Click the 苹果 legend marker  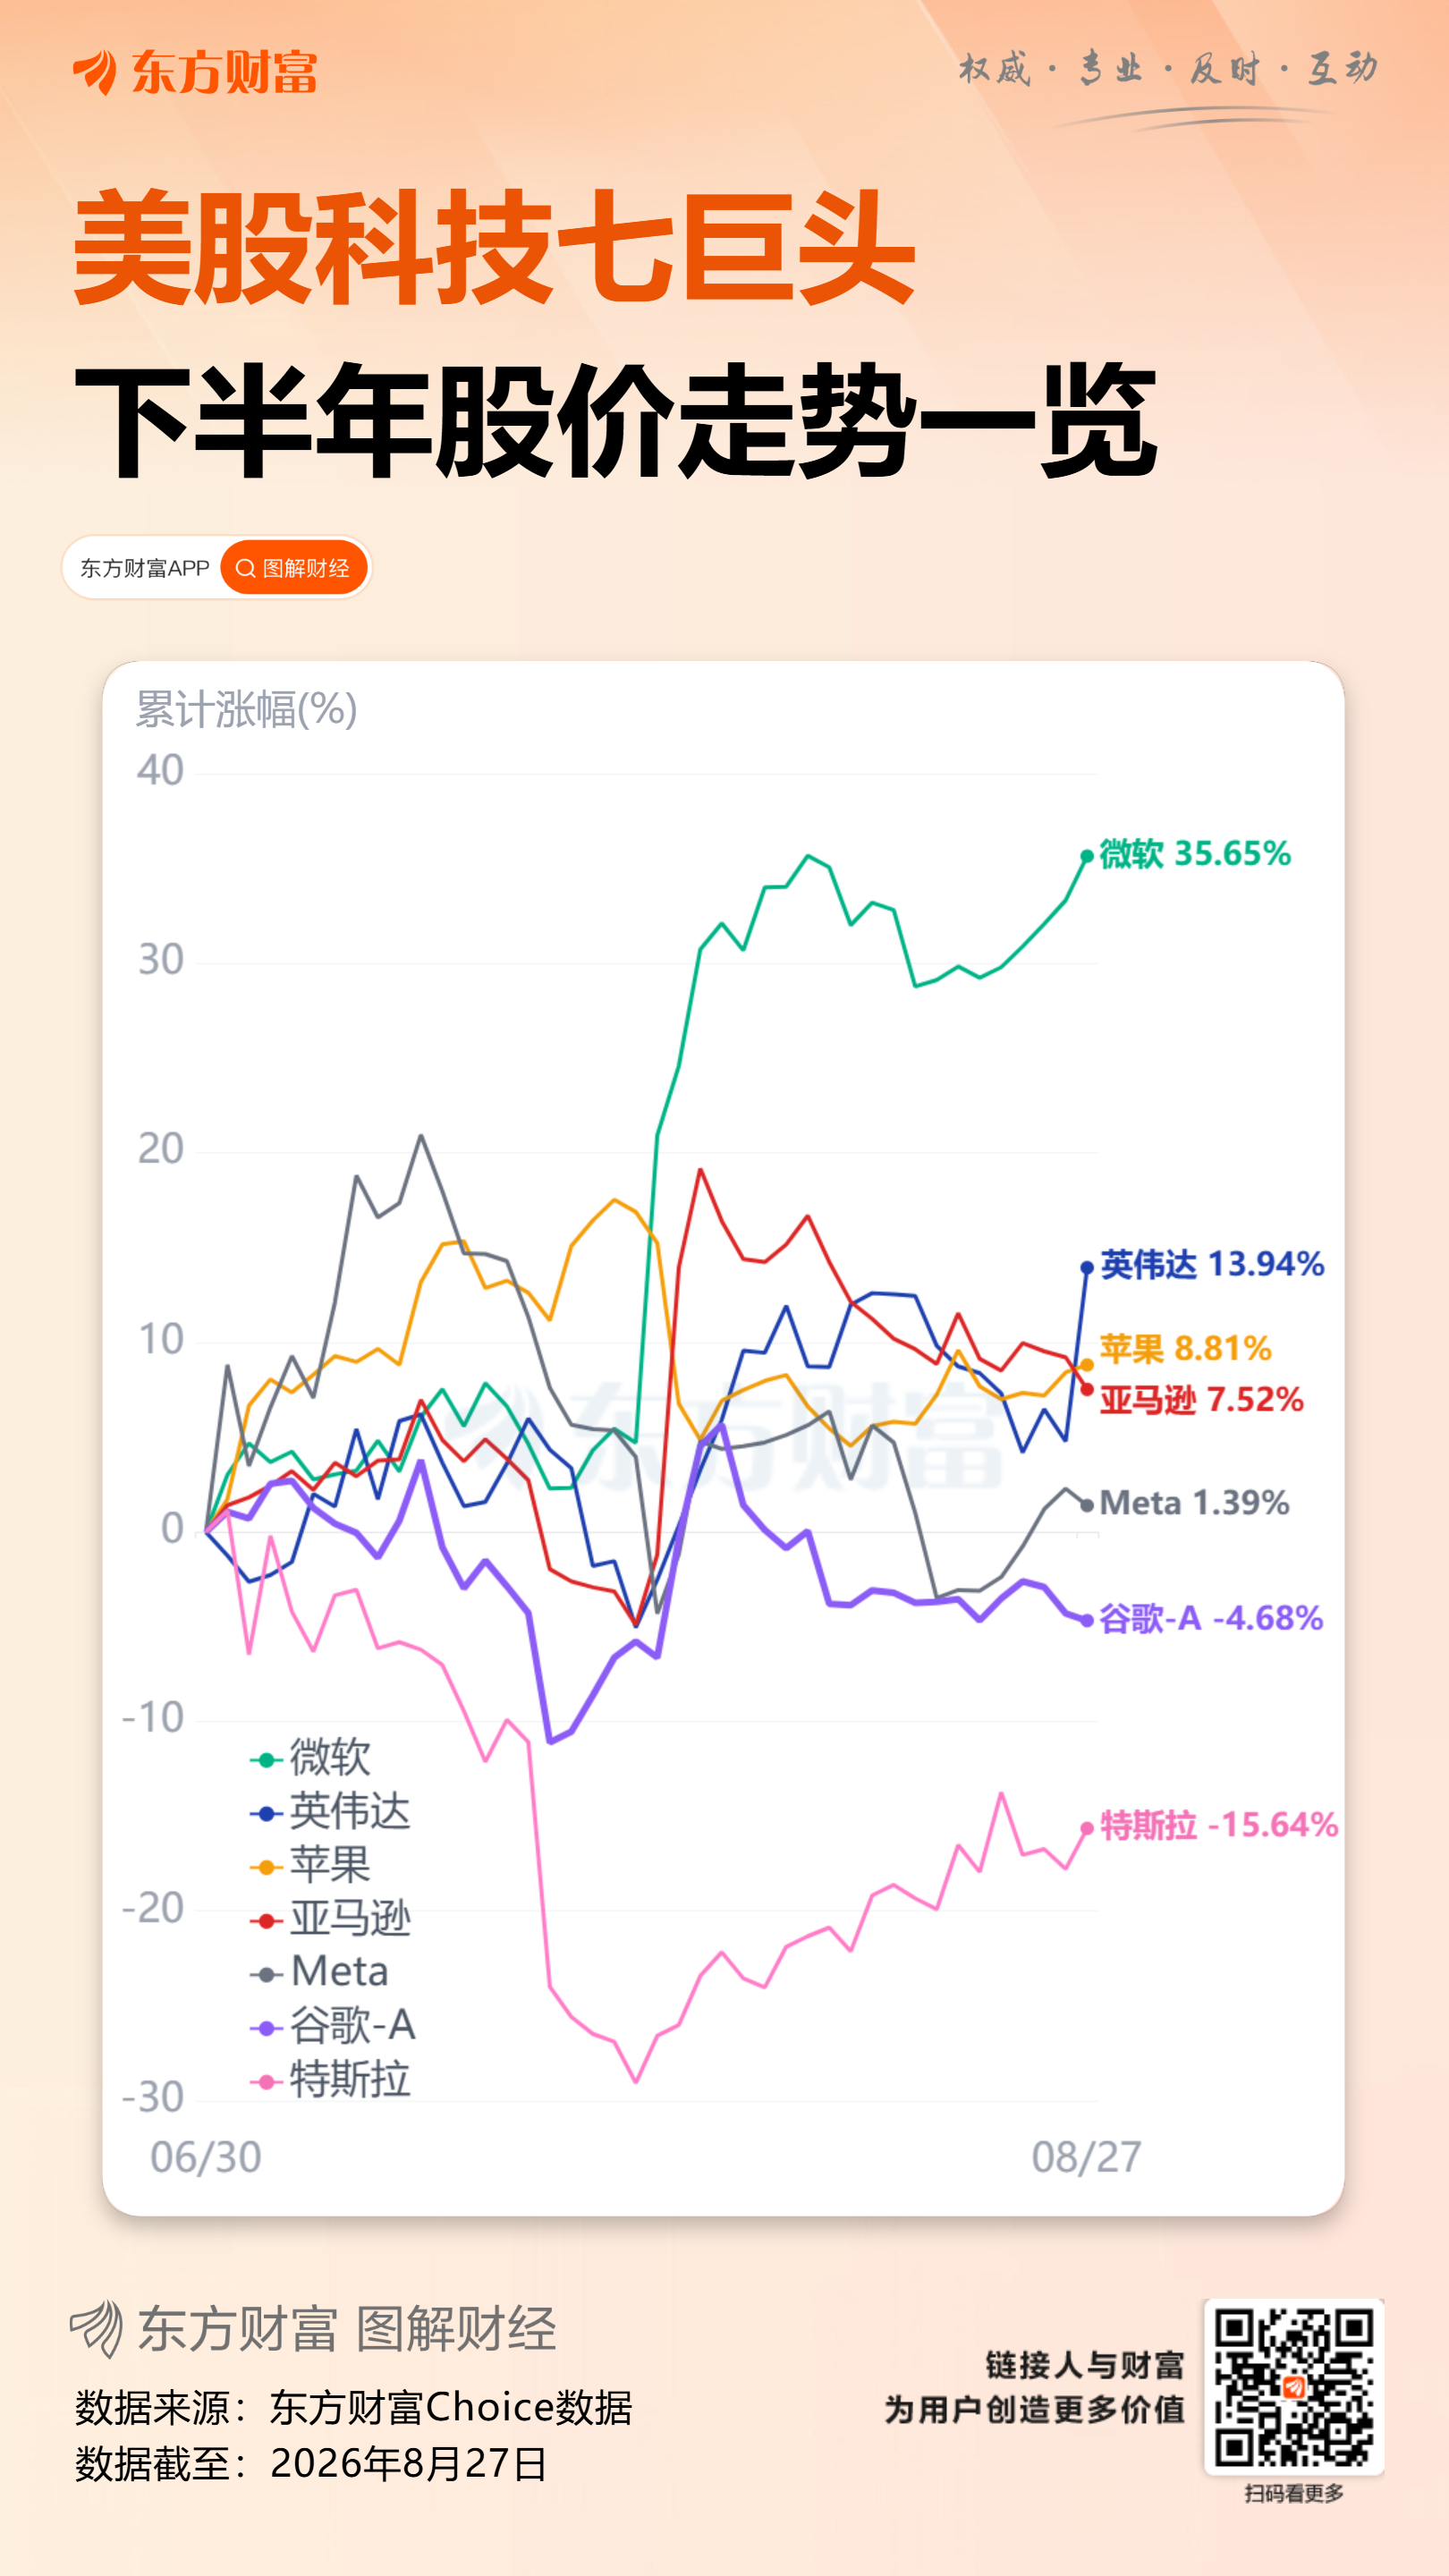[x=266, y=1867]
